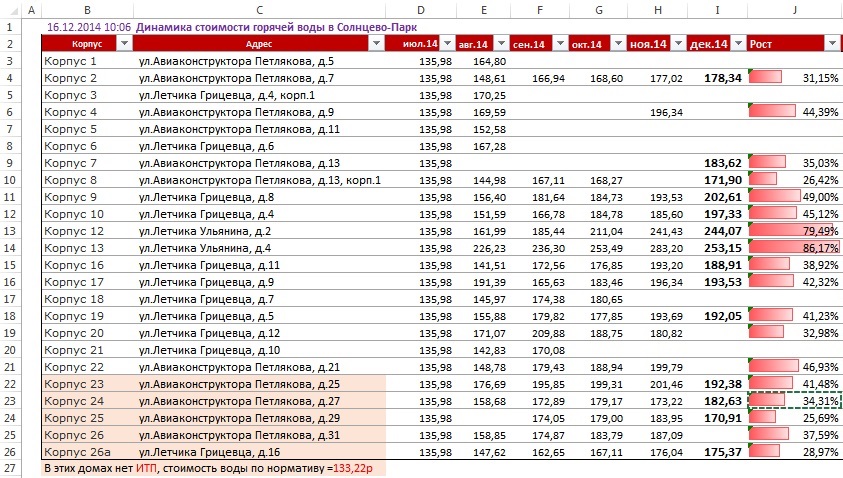Click value 283,20 in ноя.14 column

coord(666,248)
